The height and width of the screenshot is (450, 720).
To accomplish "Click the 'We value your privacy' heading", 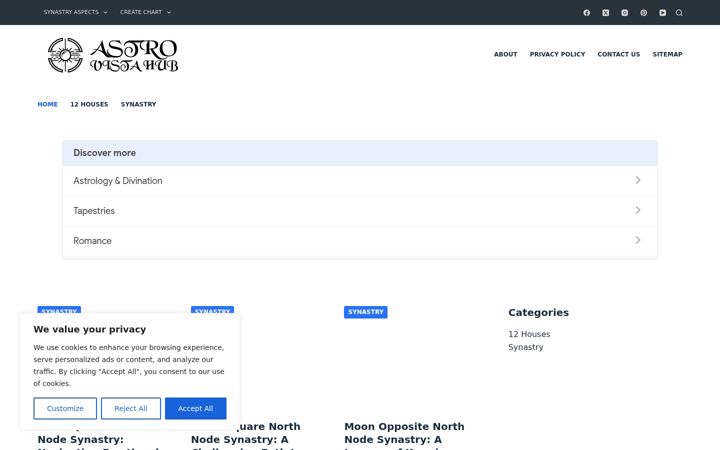I will tap(90, 329).
